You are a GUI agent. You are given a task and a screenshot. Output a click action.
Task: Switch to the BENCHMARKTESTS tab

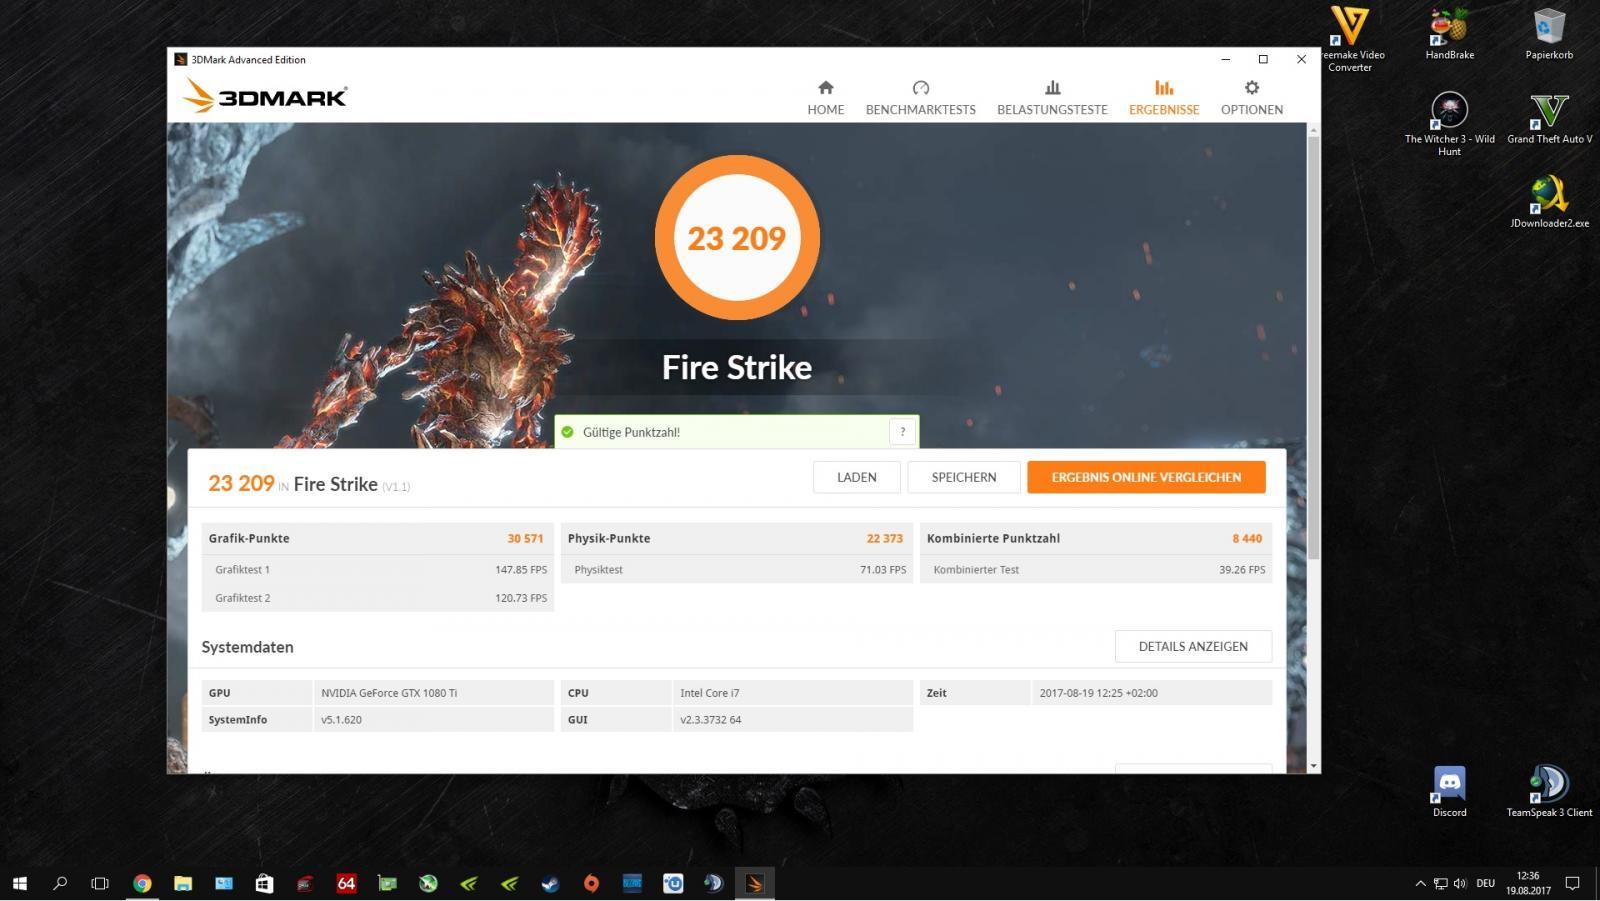click(920, 97)
